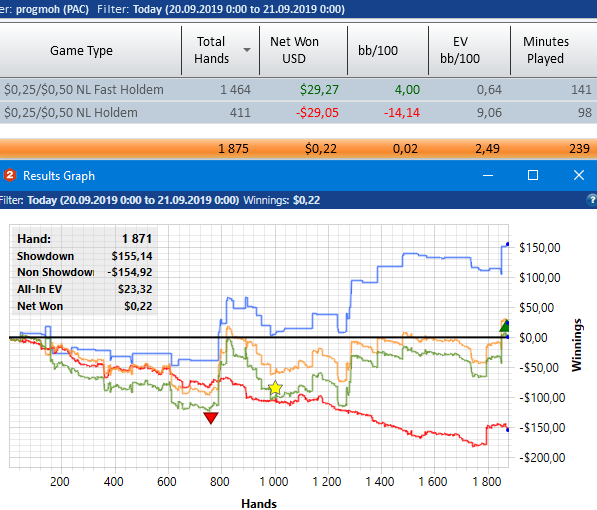Click the 141 minutes played cell

581,90
